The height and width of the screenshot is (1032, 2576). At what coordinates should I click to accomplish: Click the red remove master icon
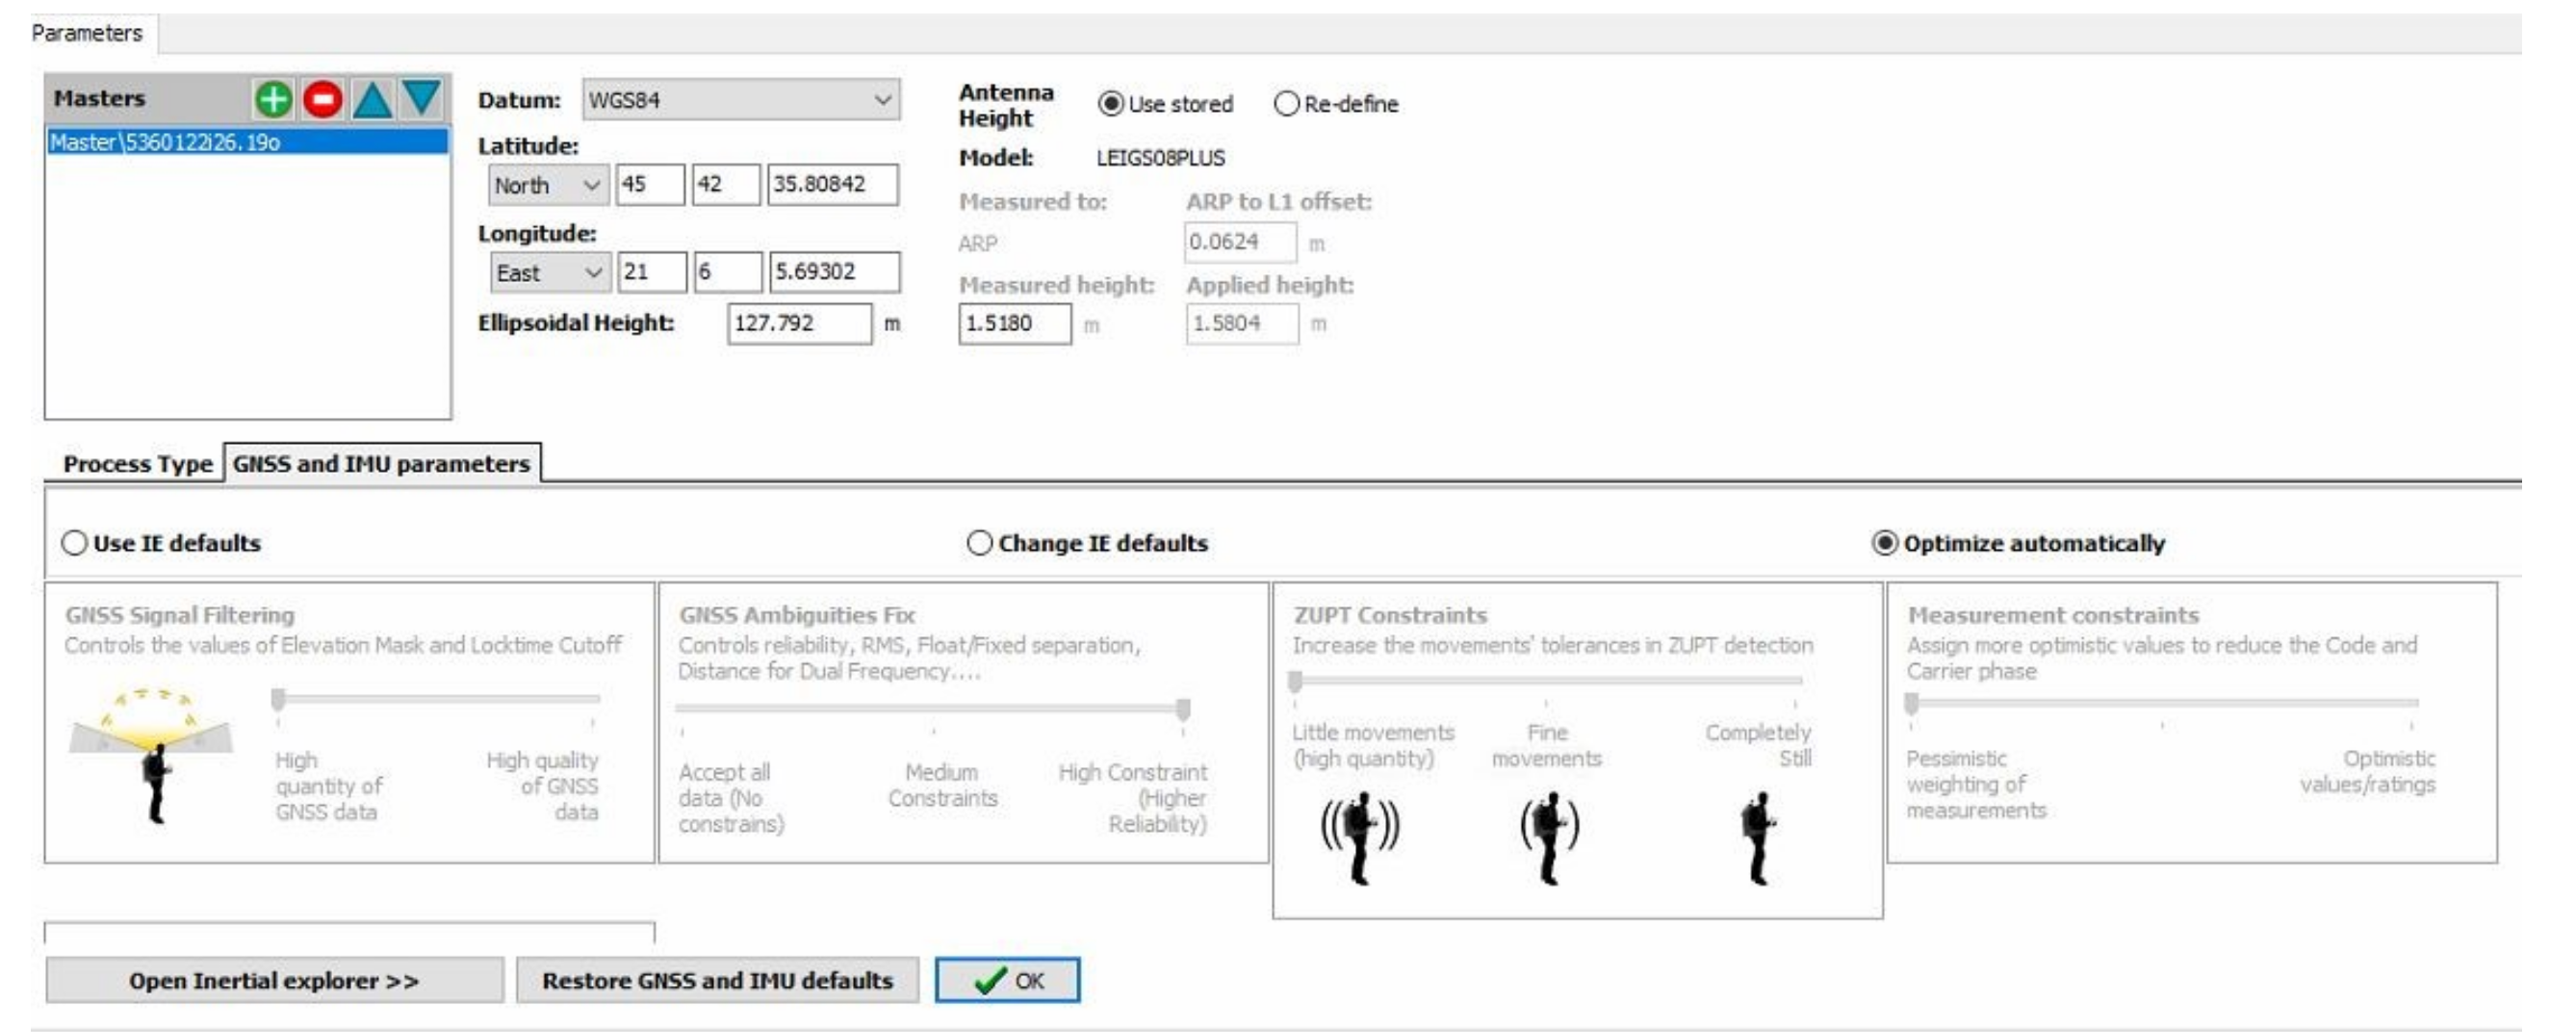[x=322, y=99]
